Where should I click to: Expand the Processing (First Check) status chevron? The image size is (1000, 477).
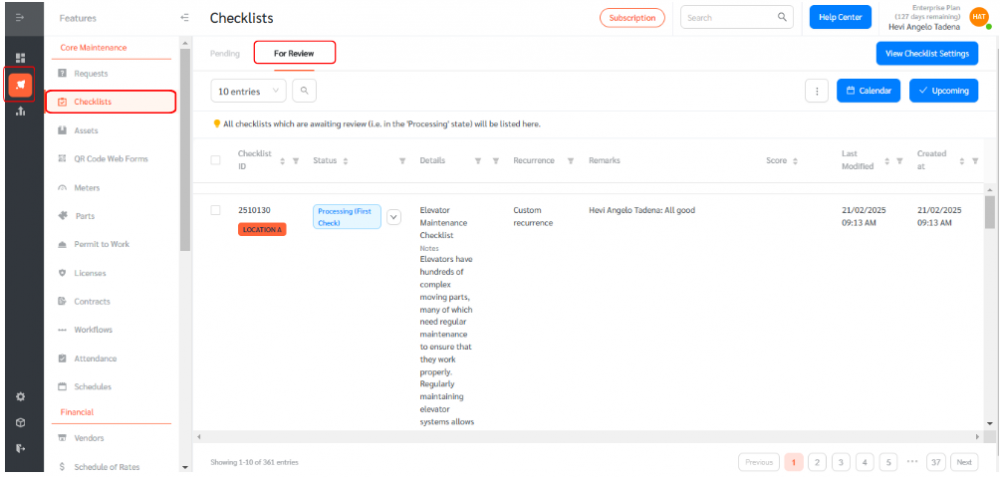(394, 217)
